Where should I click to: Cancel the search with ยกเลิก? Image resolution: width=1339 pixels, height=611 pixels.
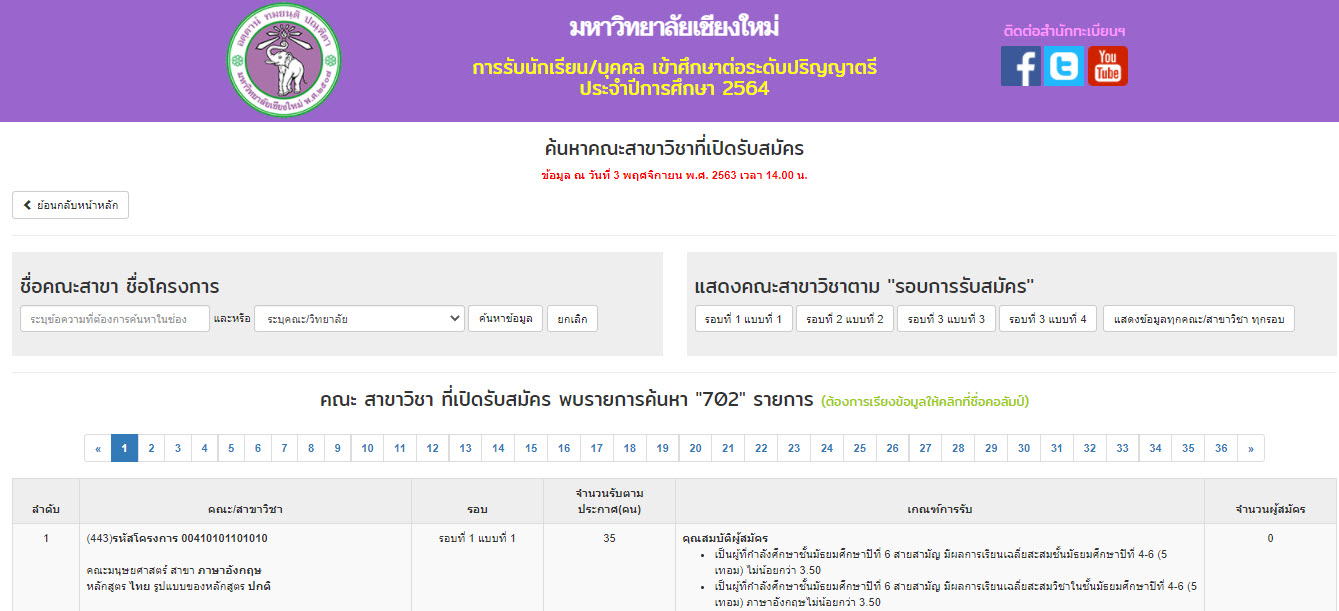click(x=572, y=318)
